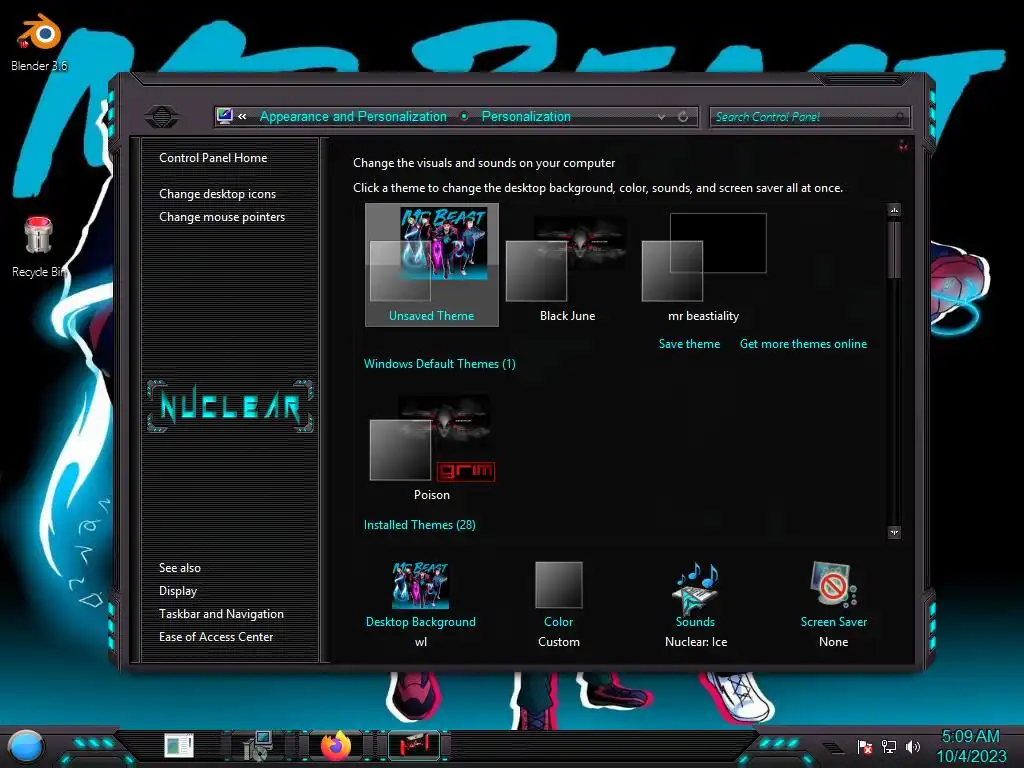Click the 'wl' background name text
Screen dimensions: 1024x768
421,642
